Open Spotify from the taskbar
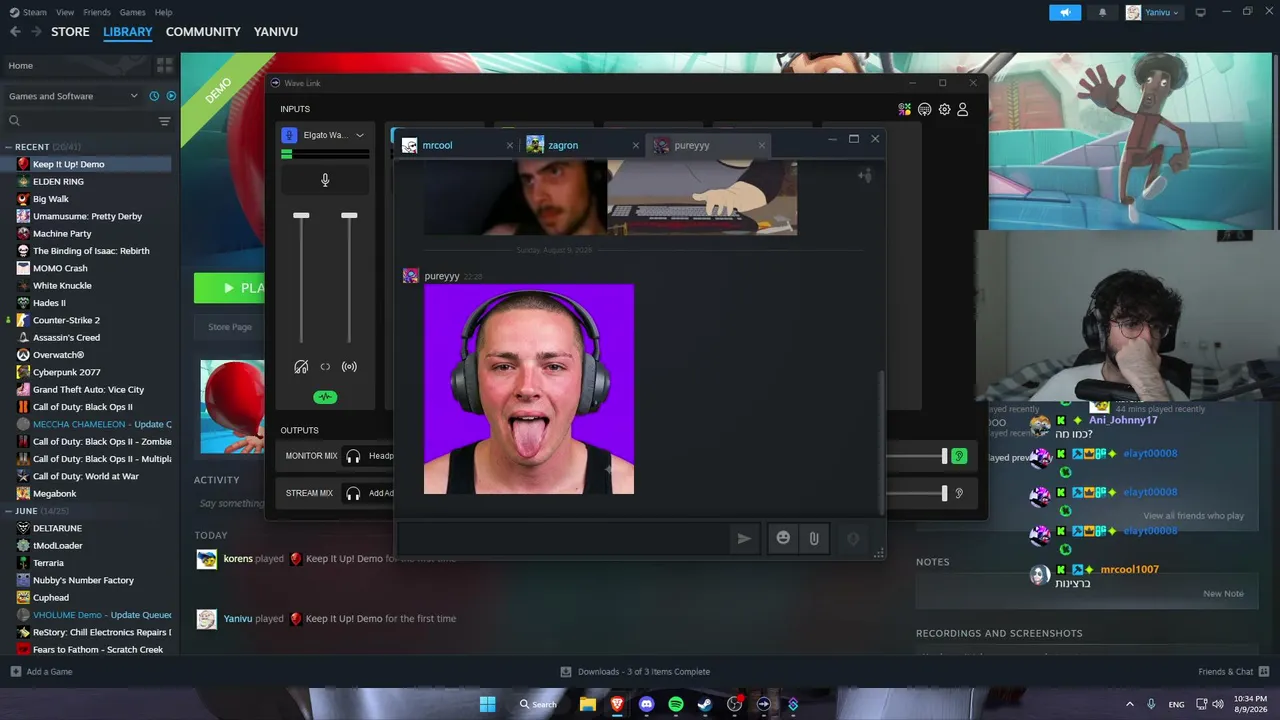The width and height of the screenshot is (1280, 720). [676, 704]
